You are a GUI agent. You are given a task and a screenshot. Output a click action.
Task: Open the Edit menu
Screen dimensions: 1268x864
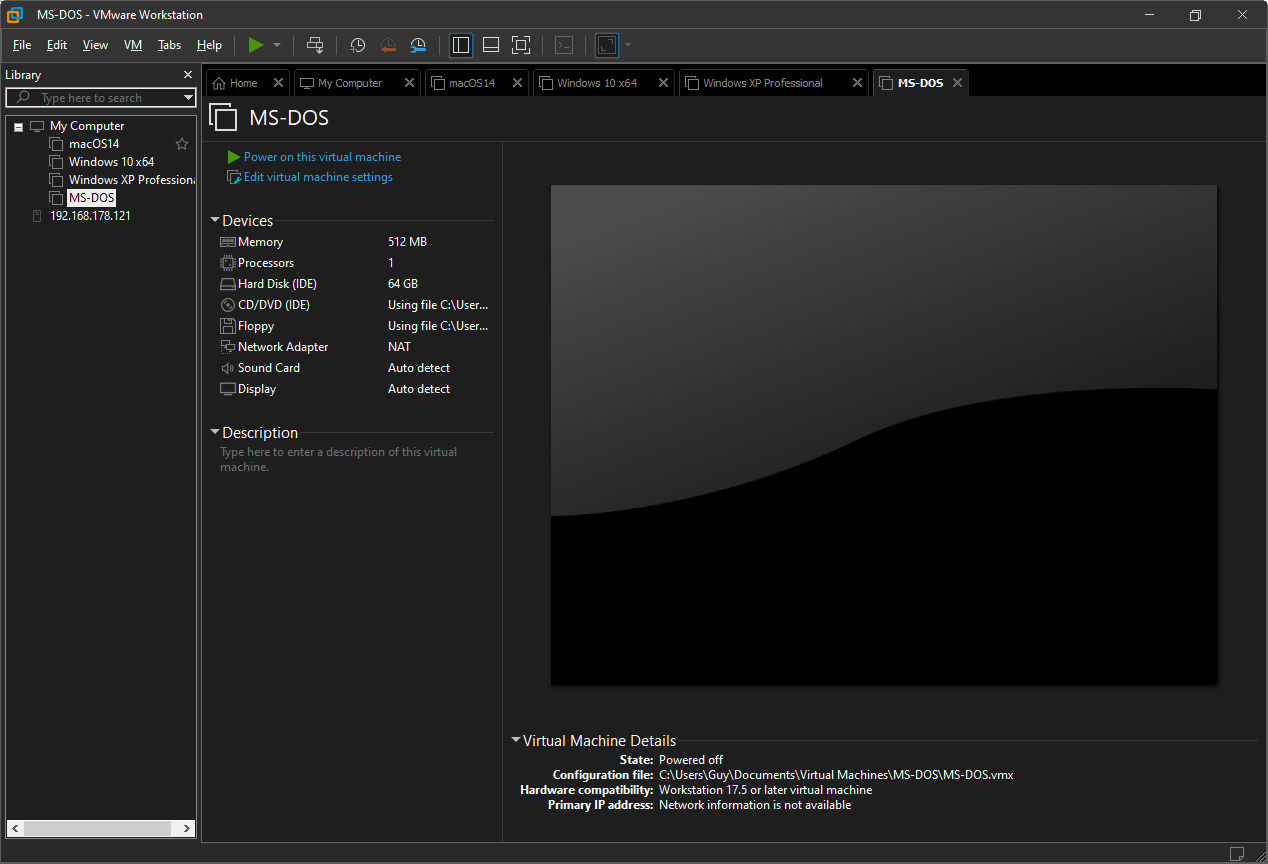(x=57, y=45)
